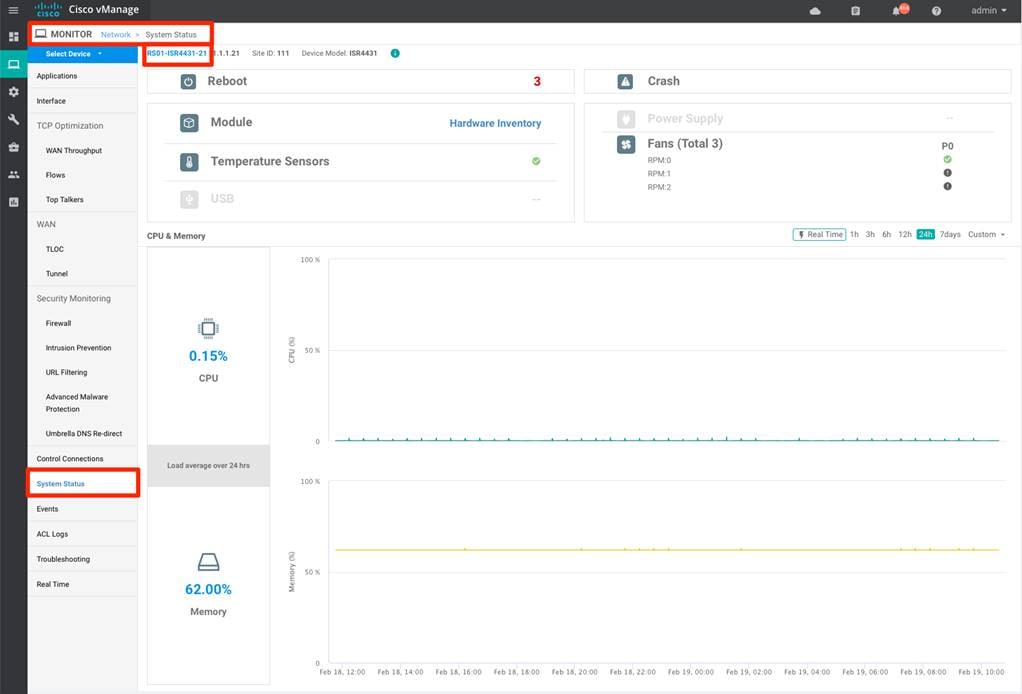Open the help question mark icon
The image size is (1022, 694).
[x=936, y=11]
